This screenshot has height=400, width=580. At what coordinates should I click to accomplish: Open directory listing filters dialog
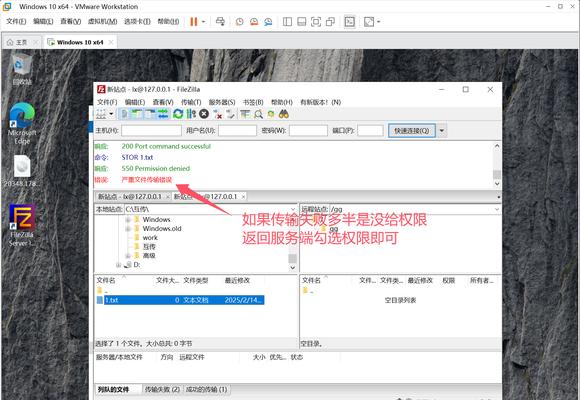tap(245, 114)
